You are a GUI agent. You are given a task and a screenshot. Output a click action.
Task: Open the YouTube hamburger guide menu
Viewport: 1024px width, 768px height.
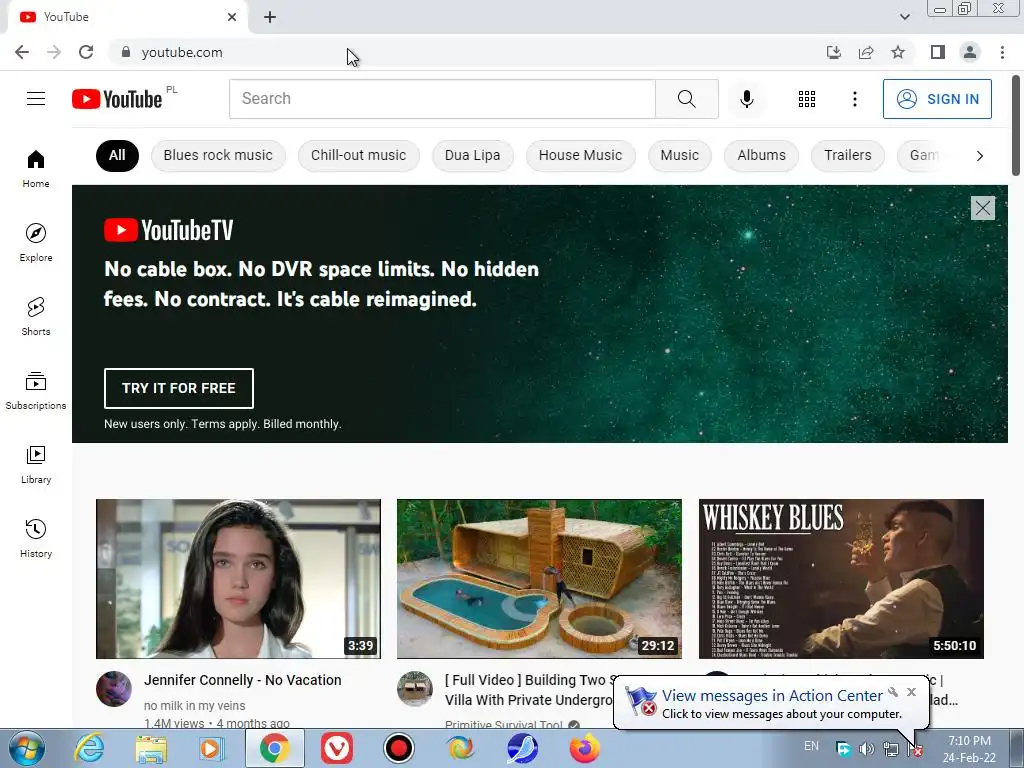coord(36,99)
